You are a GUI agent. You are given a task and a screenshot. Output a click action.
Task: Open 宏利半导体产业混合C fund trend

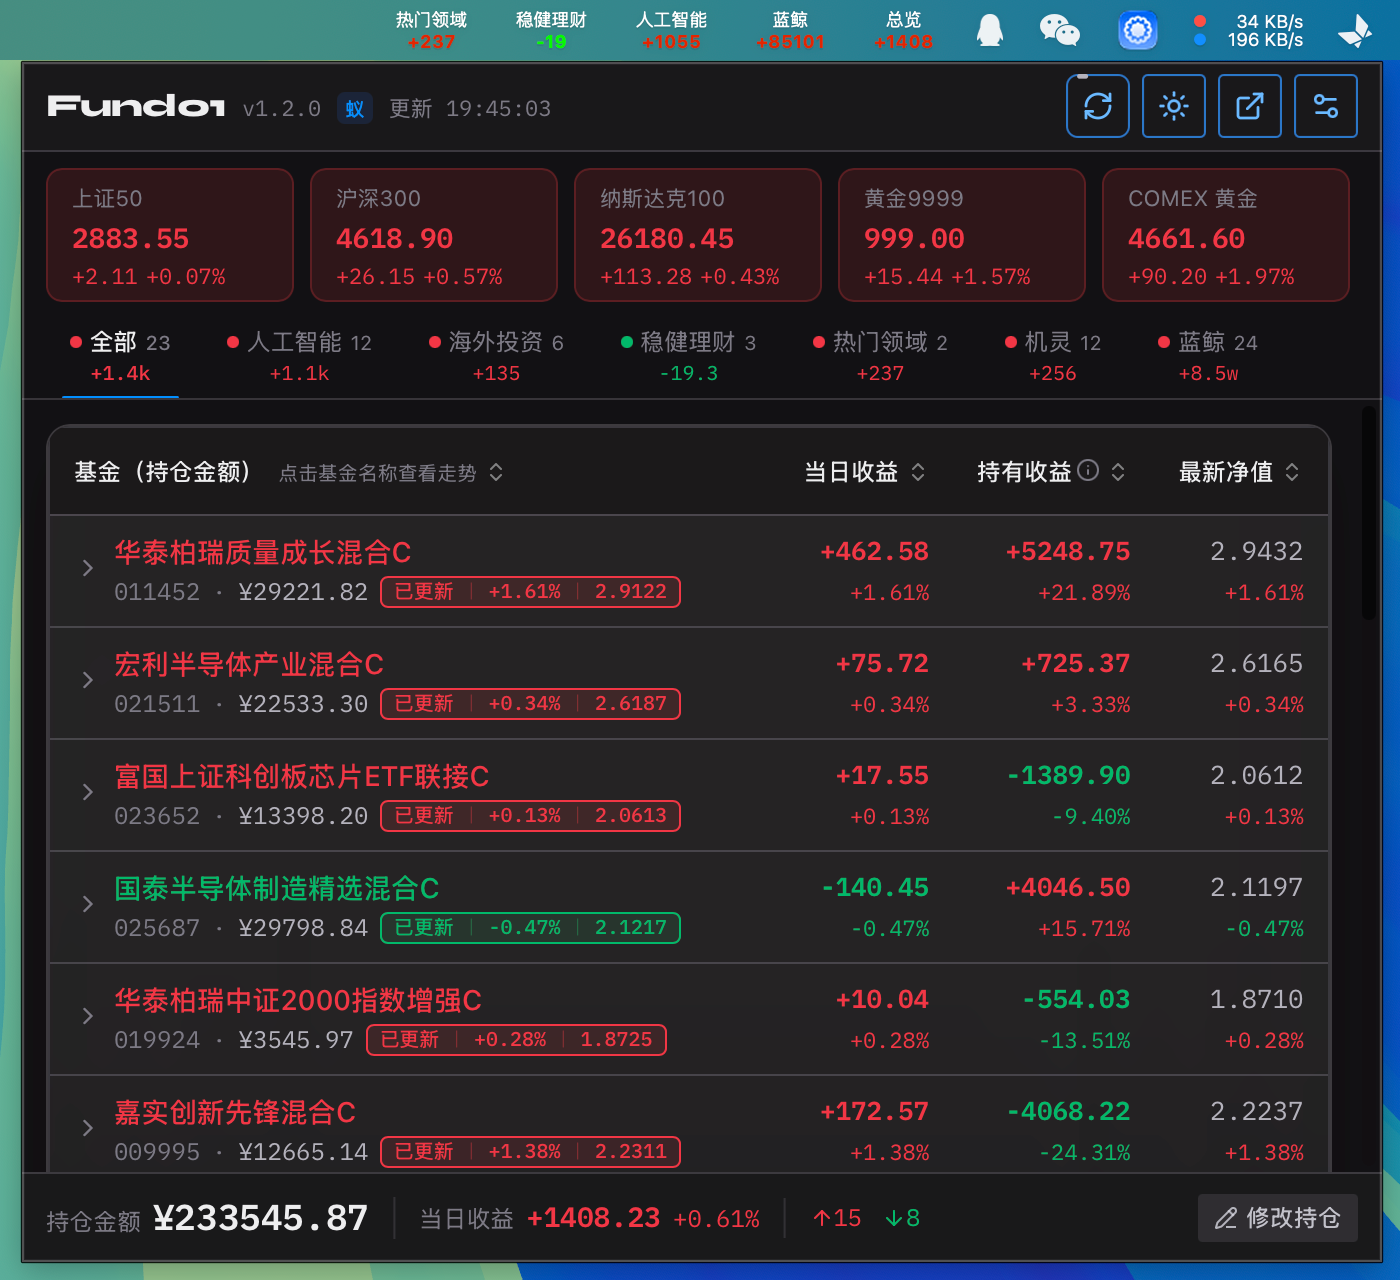[x=249, y=664]
